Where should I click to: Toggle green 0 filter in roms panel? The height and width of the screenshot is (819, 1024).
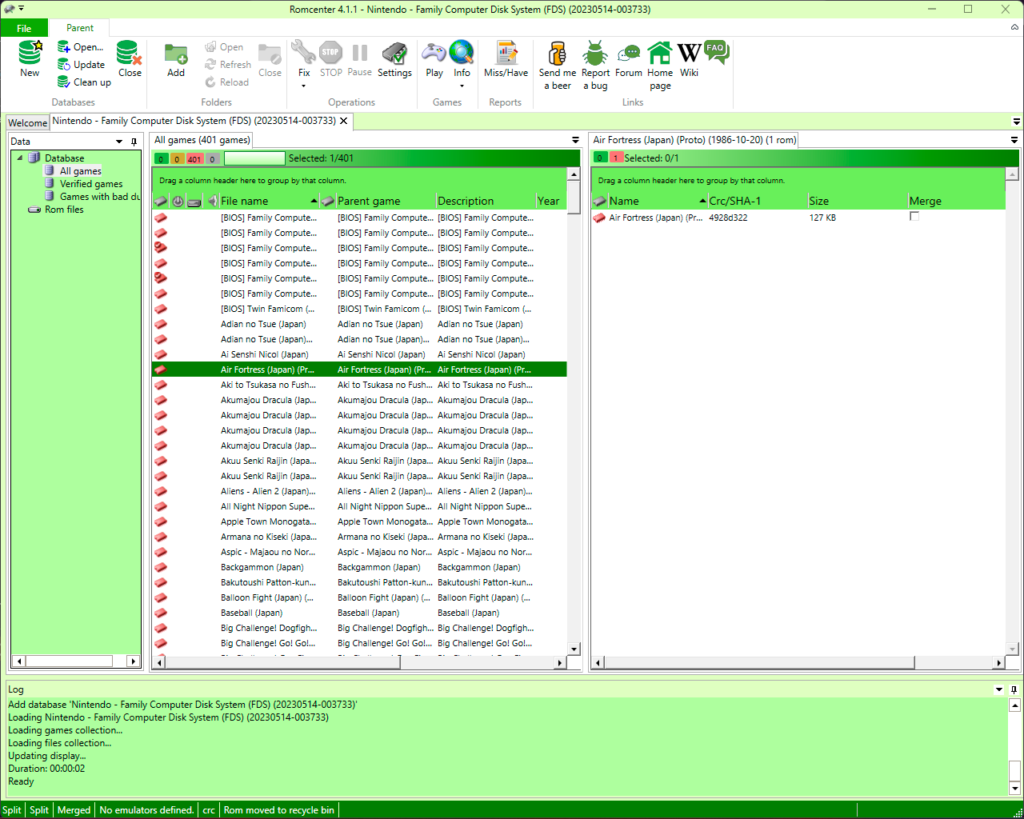click(600, 158)
